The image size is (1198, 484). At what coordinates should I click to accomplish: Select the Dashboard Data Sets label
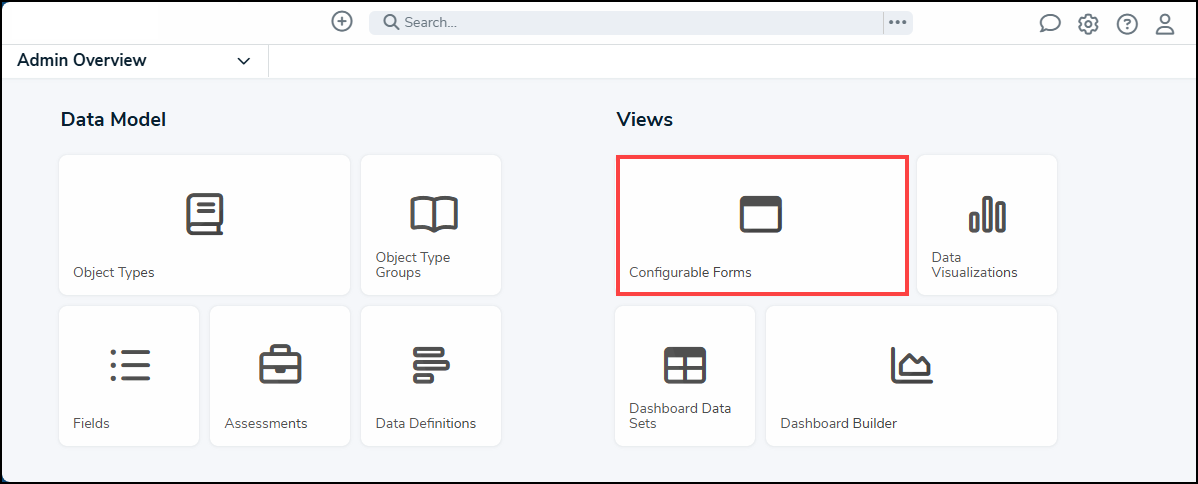pyautogui.click(x=680, y=415)
